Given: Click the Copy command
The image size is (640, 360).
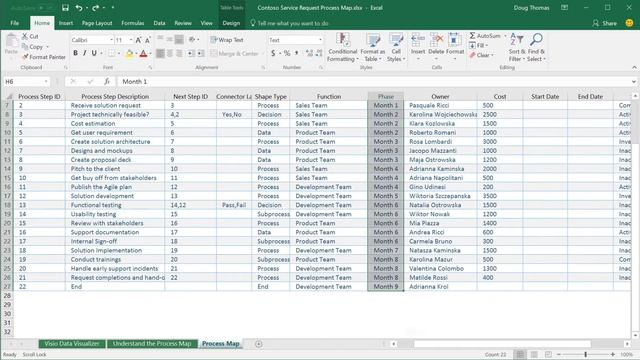Looking at the screenshot, I should point(33,47).
